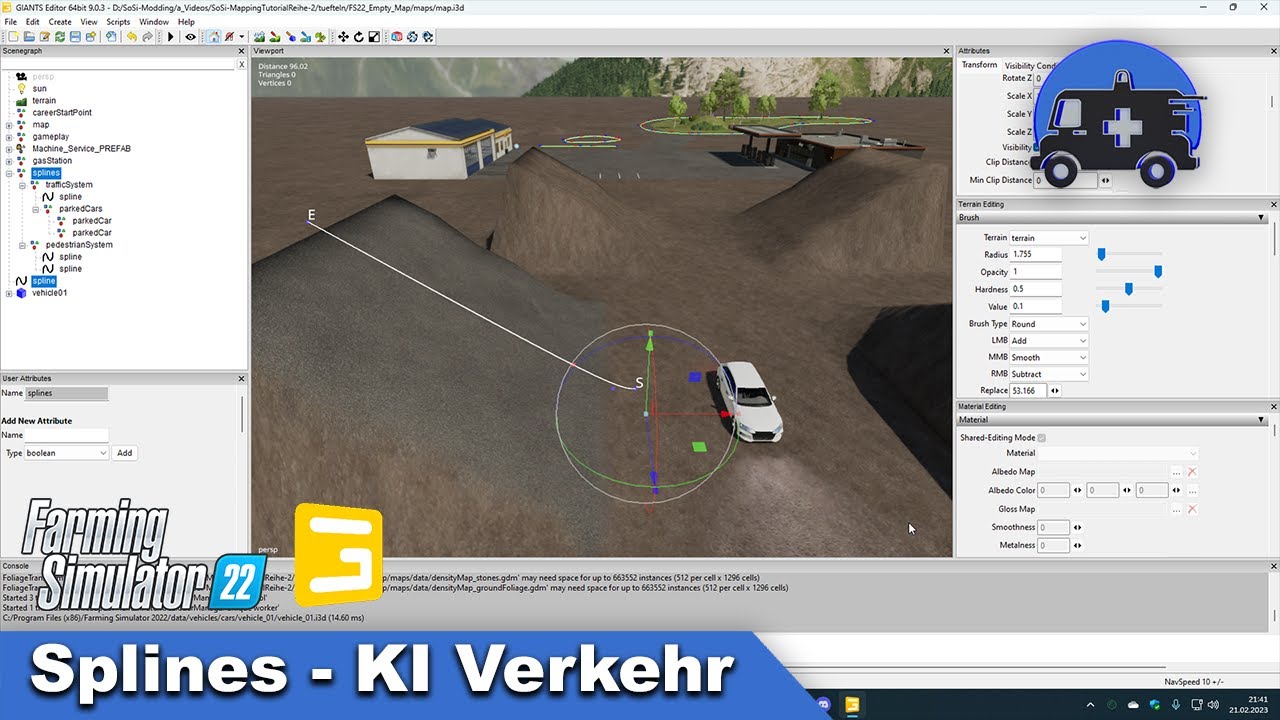Click the green Reload arrows icon

coord(60,37)
